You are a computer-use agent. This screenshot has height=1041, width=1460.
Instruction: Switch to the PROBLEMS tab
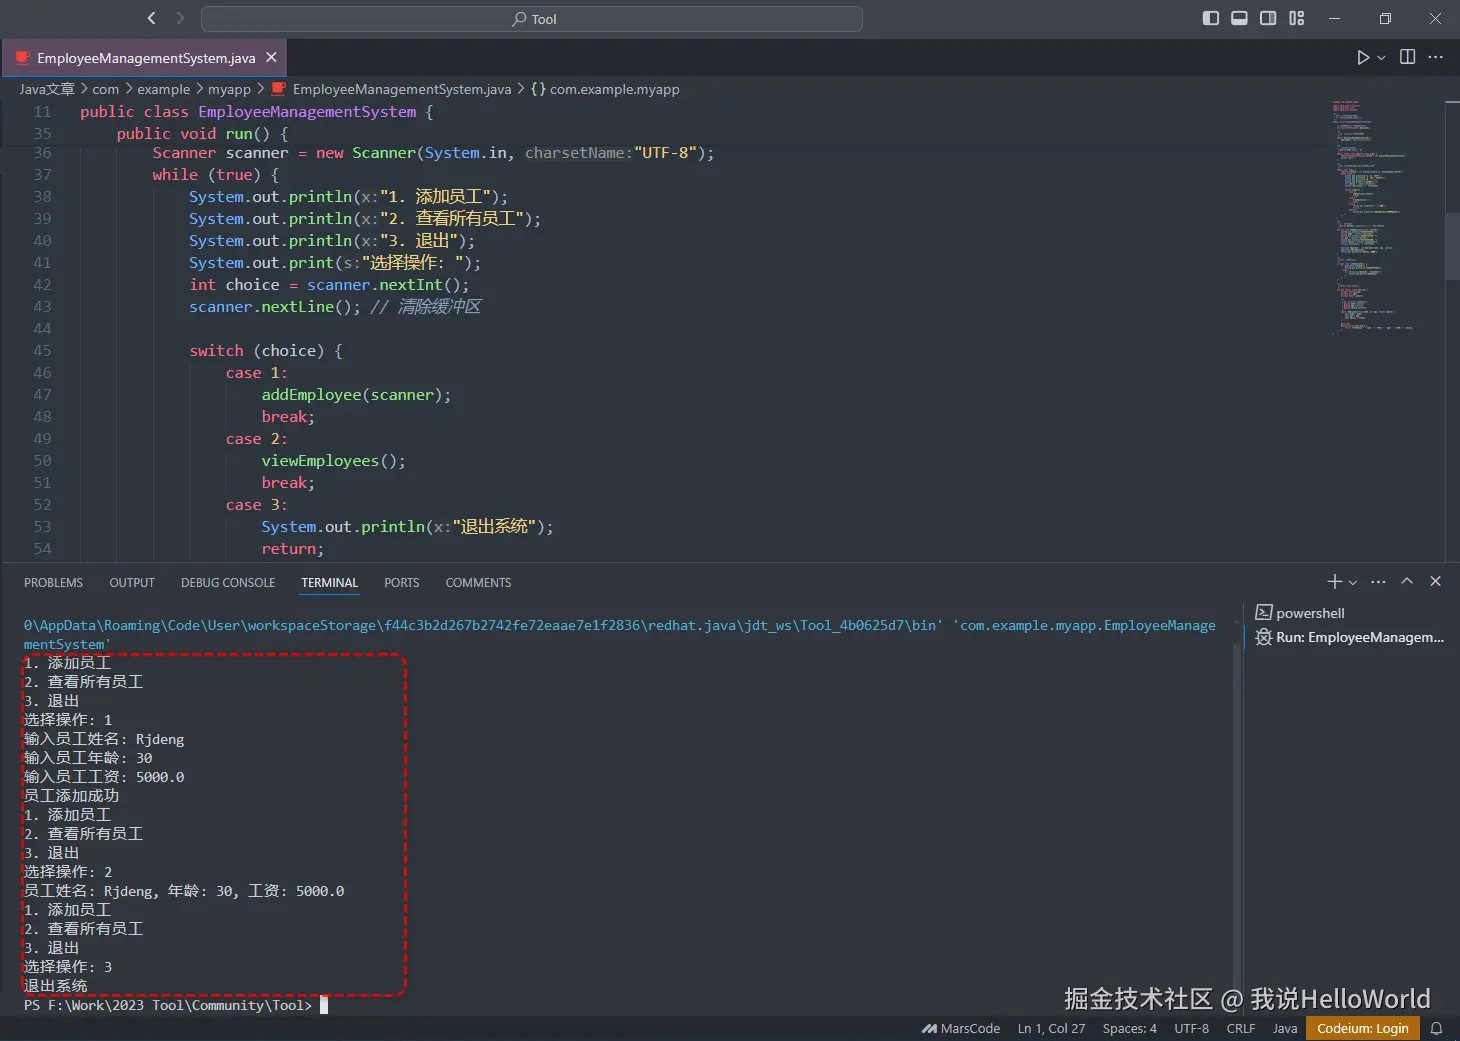click(53, 582)
